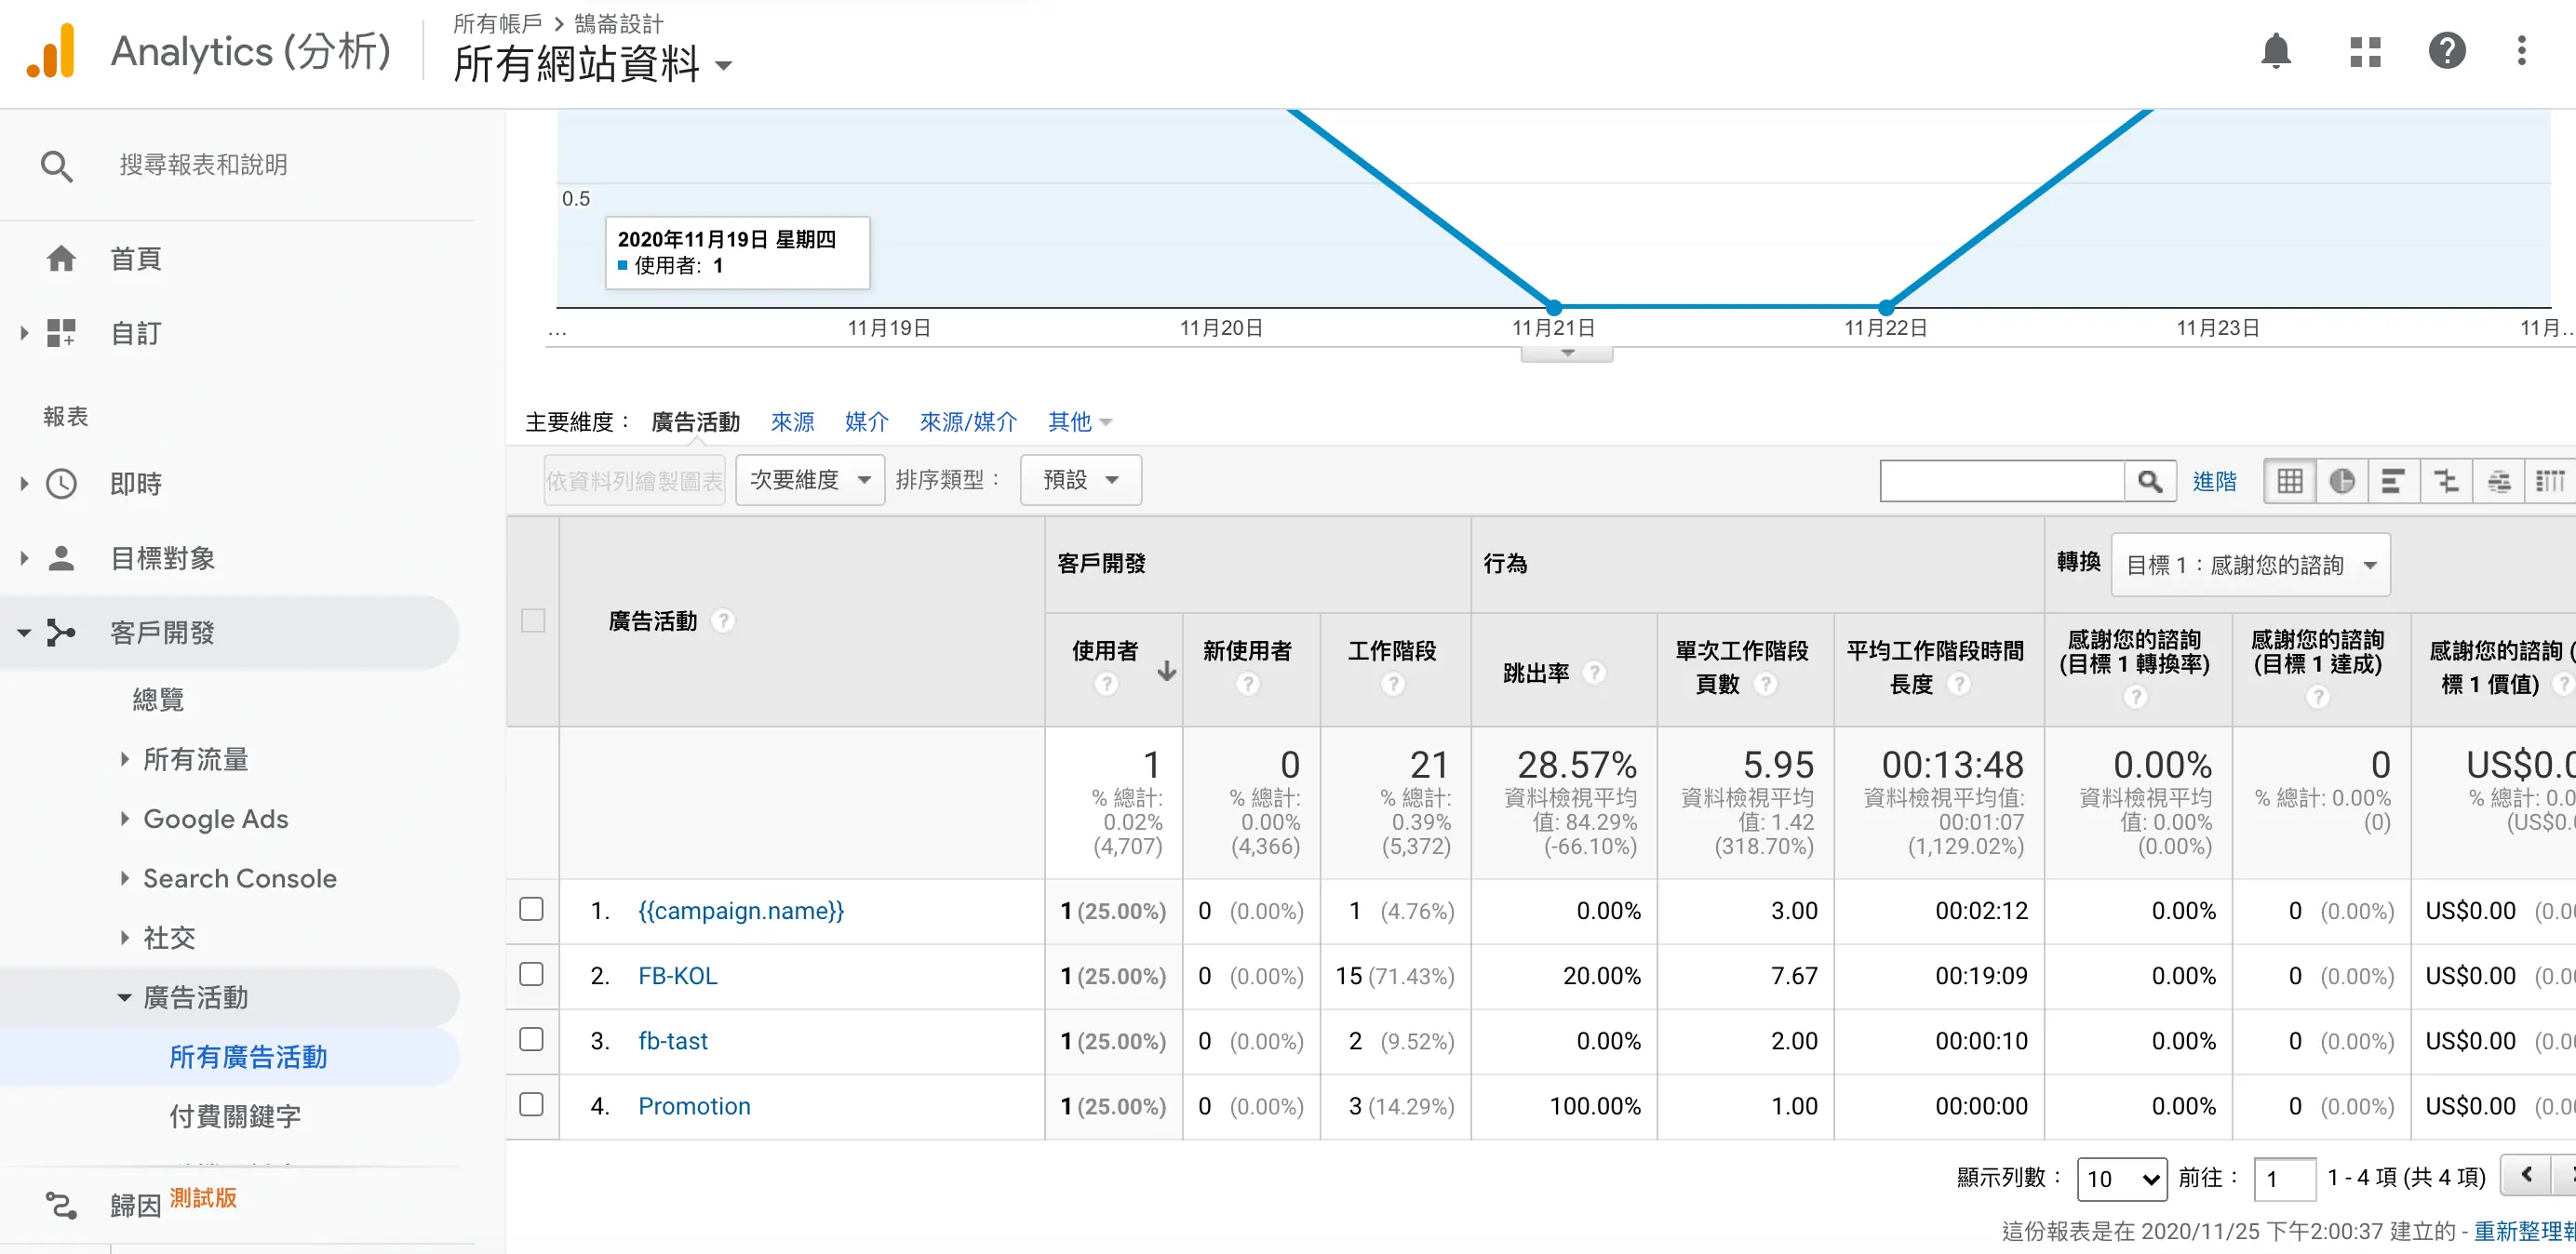Viewport: 2576px width, 1254px height.
Task: Click the table search input field
Action: point(2002,481)
